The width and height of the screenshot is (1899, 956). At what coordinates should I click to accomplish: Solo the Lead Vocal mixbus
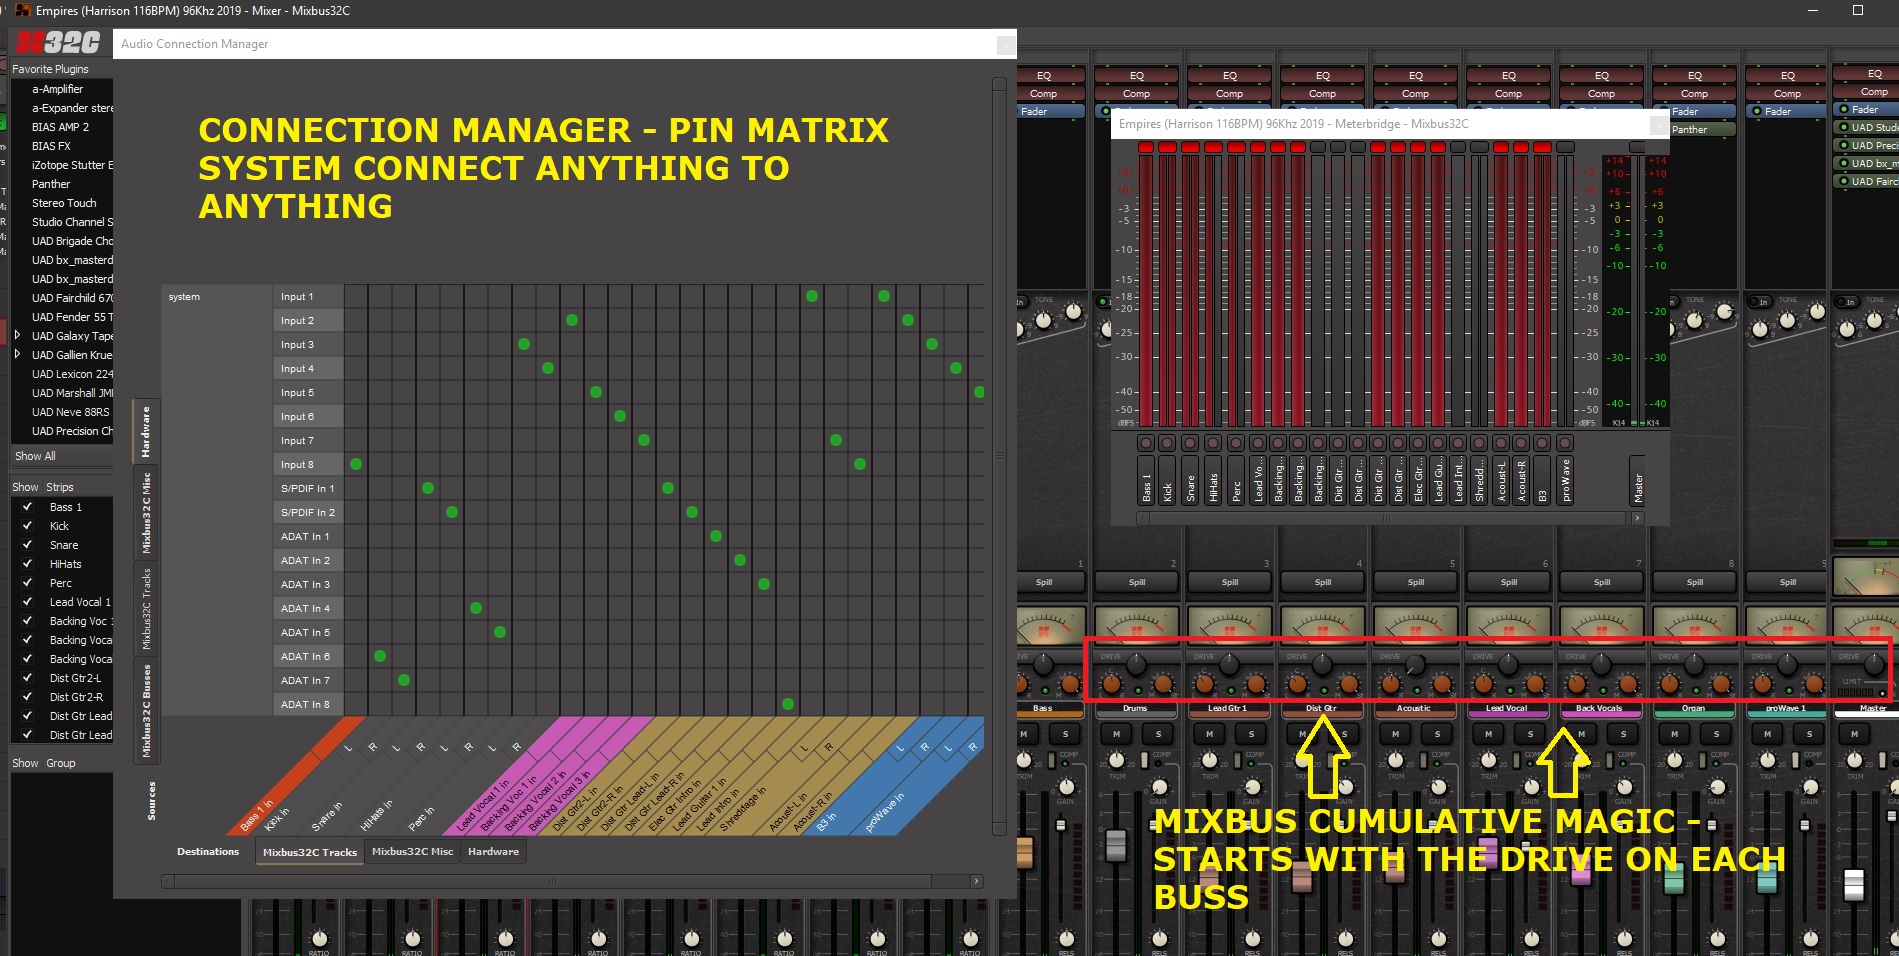coord(1530,733)
